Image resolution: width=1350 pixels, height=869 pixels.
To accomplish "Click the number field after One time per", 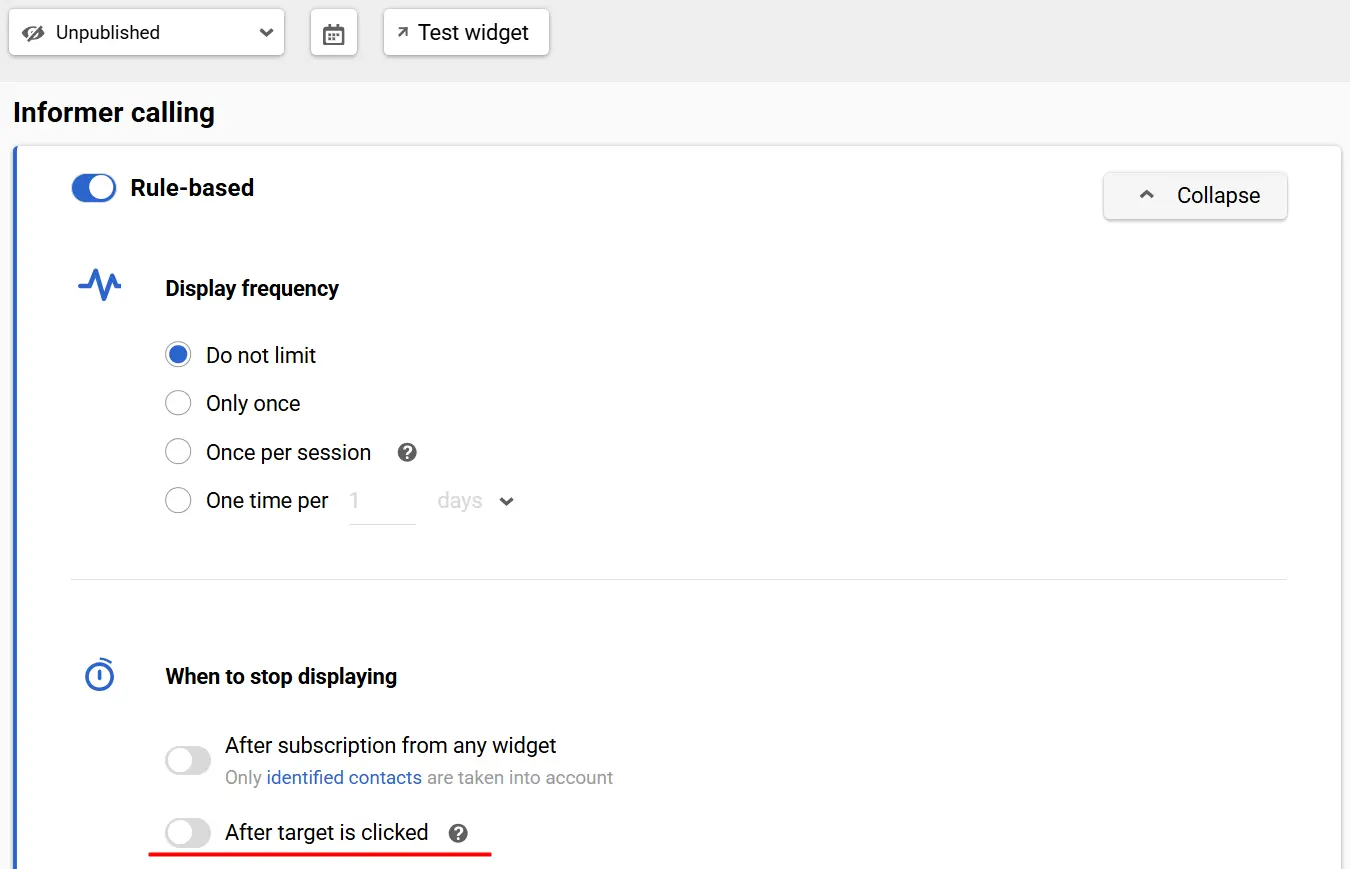I will point(382,501).
